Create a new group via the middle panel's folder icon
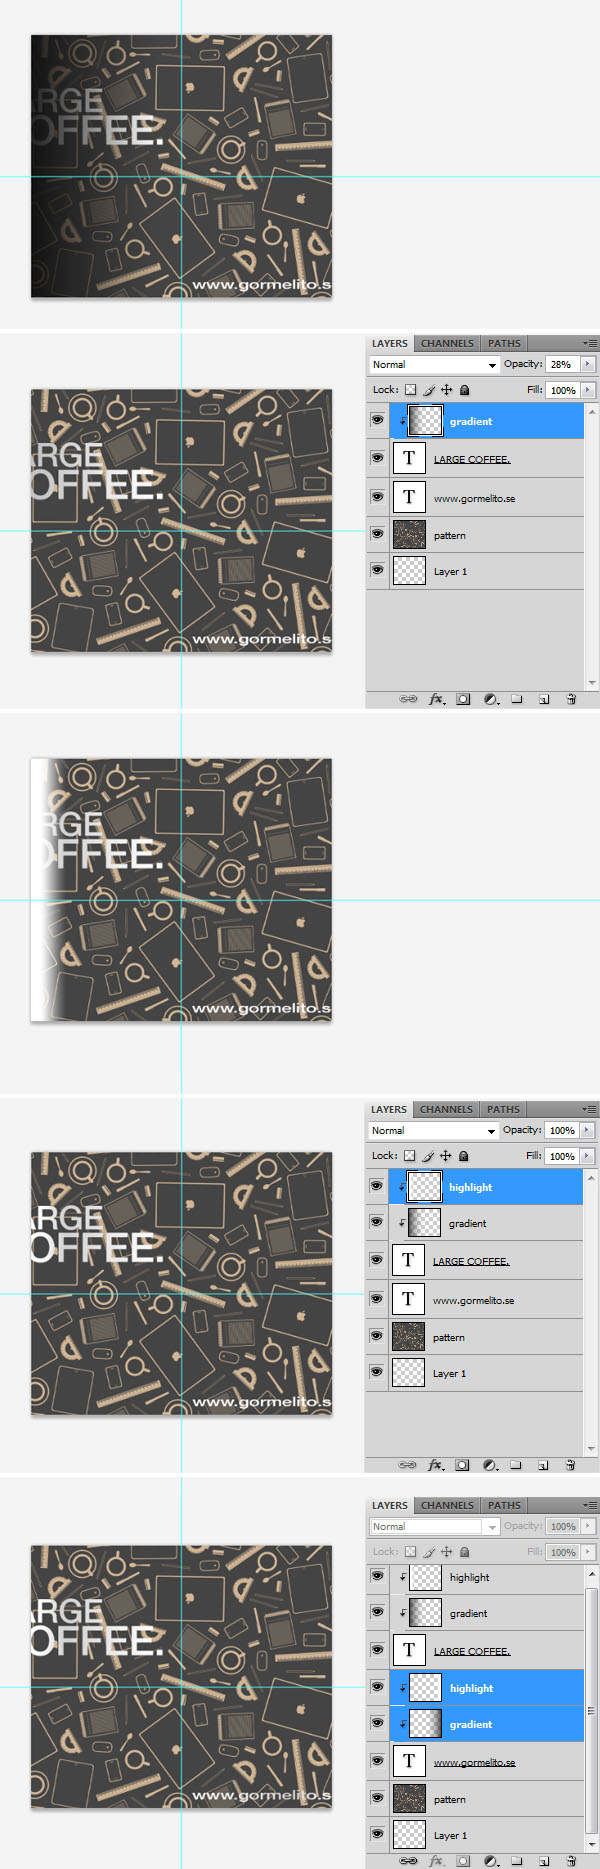 click(516, 1465)
